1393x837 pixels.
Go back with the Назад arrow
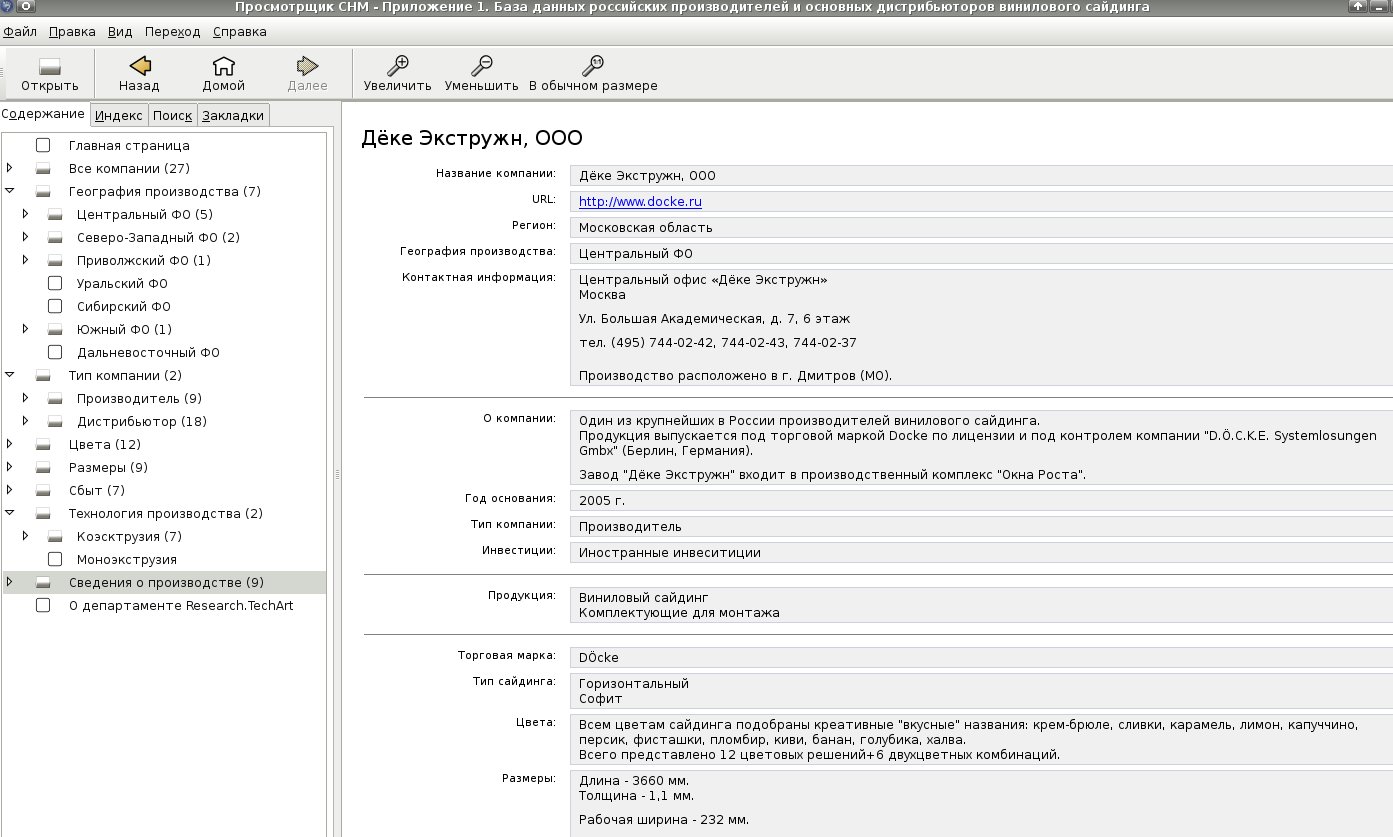point(139,66)
